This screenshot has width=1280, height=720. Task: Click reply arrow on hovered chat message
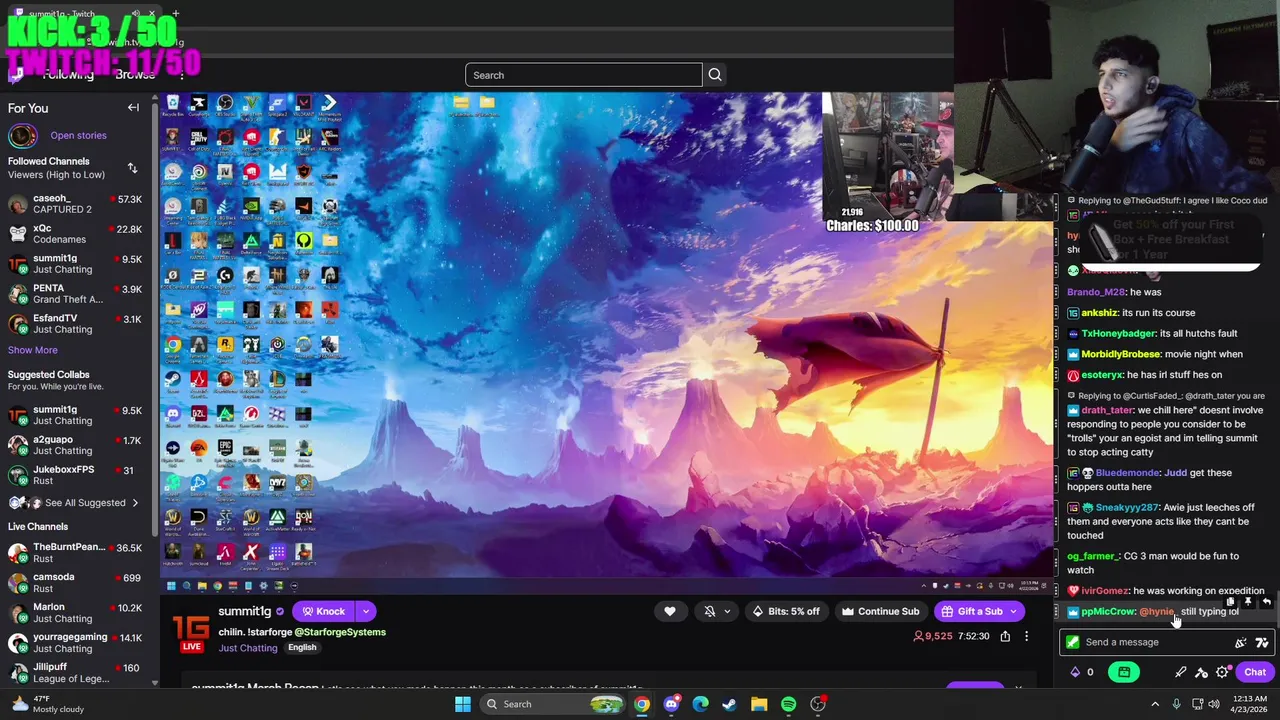tap(1267, 602)
